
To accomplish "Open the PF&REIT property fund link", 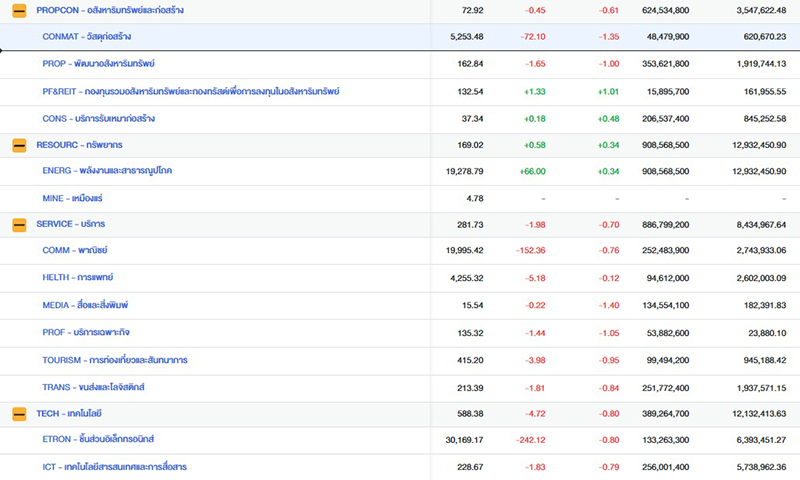I will click(x=190, y=91).
